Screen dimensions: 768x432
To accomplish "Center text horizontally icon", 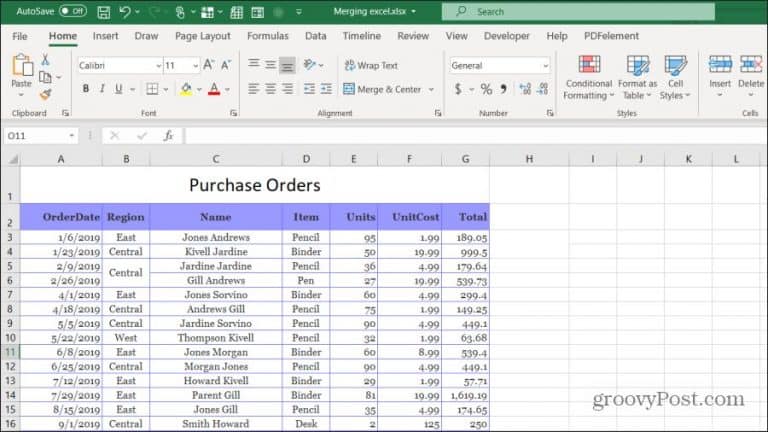I will 270,89.
